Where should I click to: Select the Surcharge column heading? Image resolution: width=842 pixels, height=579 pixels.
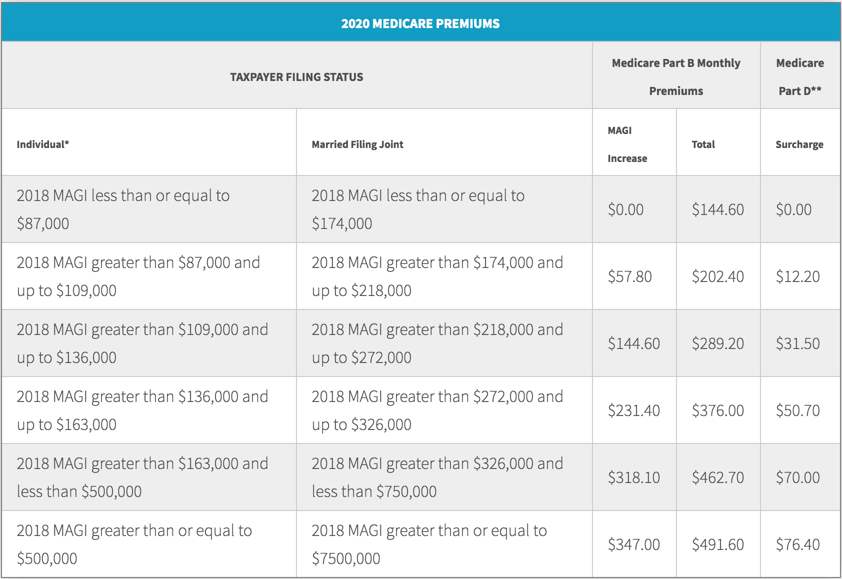point(799,144)
